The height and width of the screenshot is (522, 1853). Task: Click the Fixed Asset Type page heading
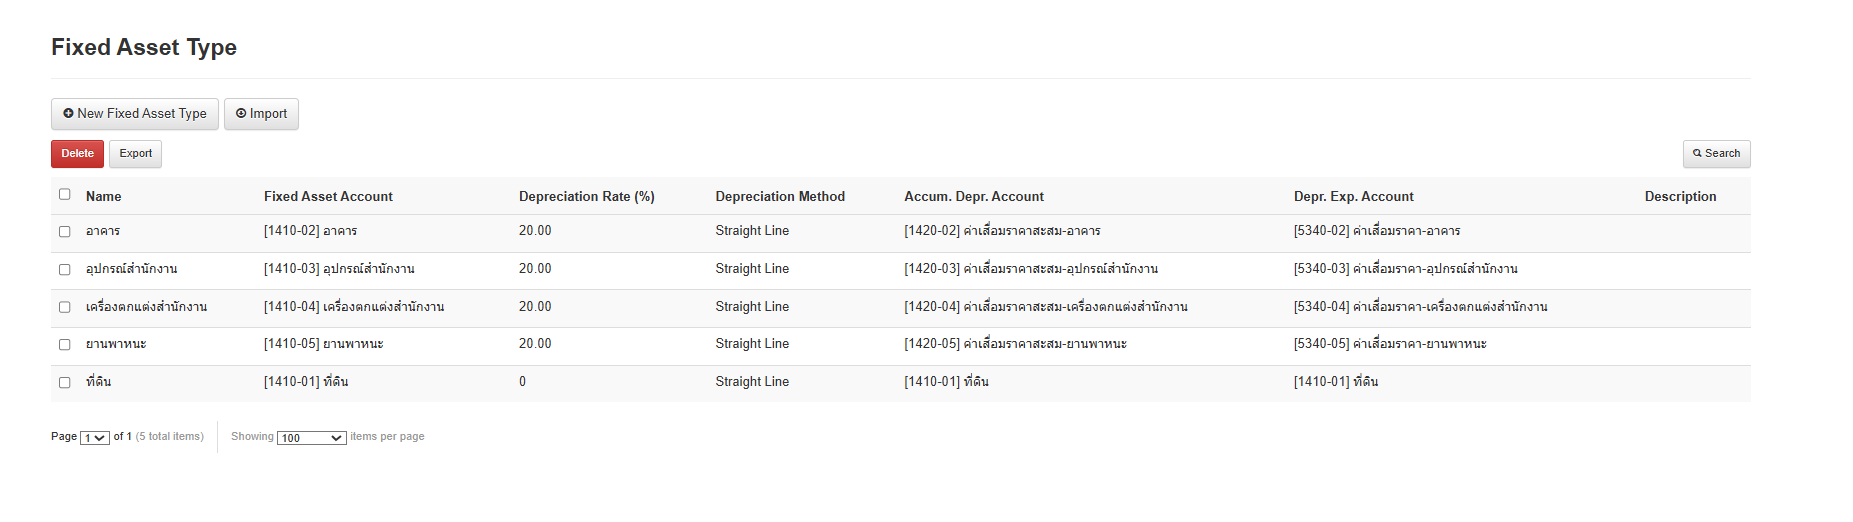coord(144,47)
